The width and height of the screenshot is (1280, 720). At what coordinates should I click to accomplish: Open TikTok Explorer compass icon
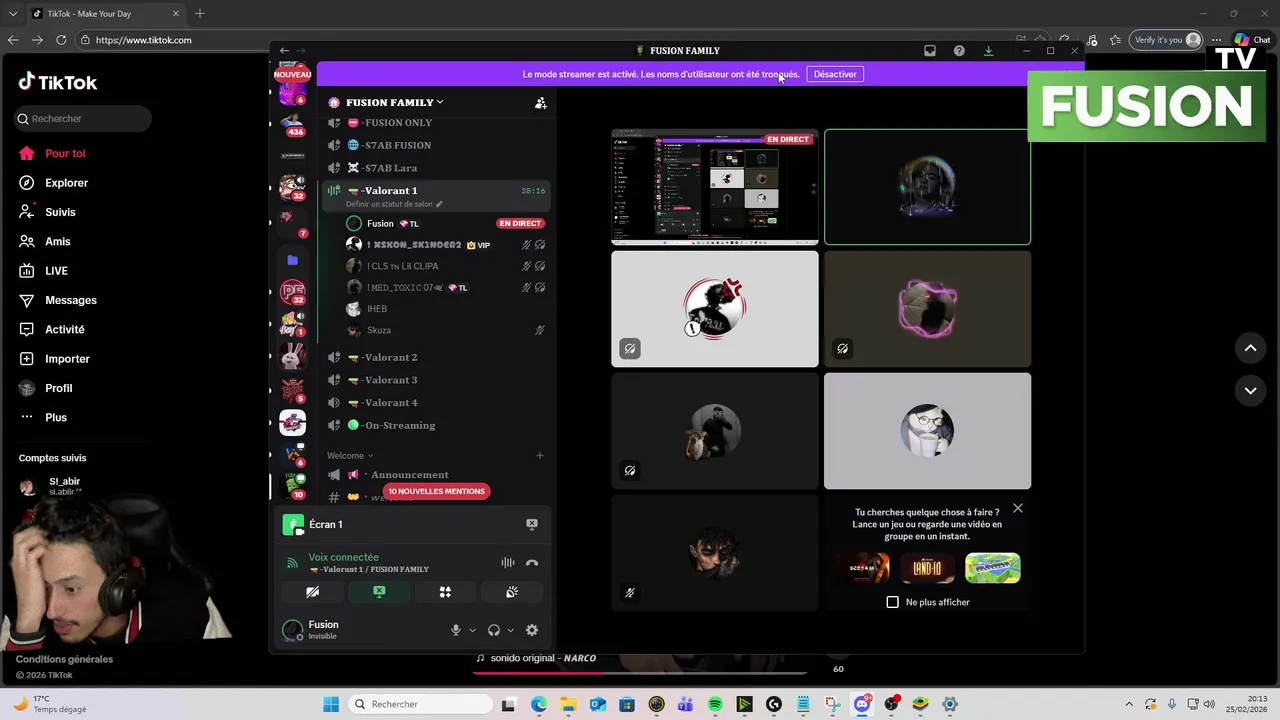pos(26,183)
